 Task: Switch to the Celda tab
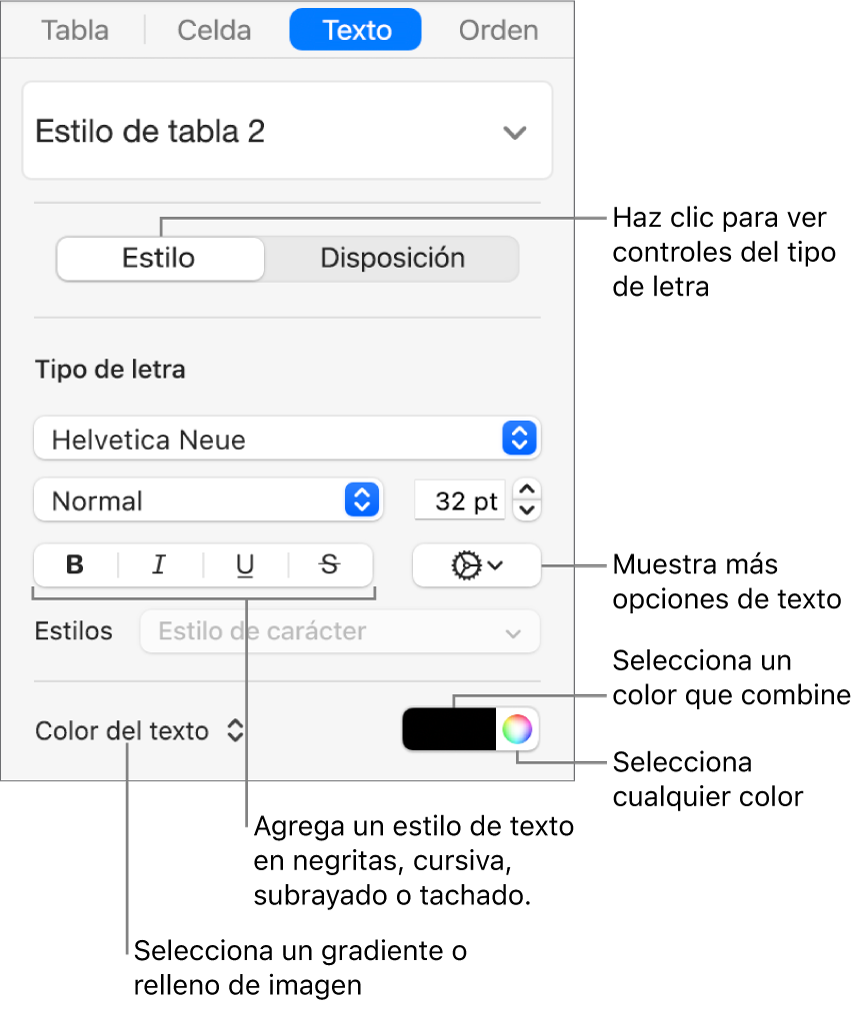pos(213,30)
